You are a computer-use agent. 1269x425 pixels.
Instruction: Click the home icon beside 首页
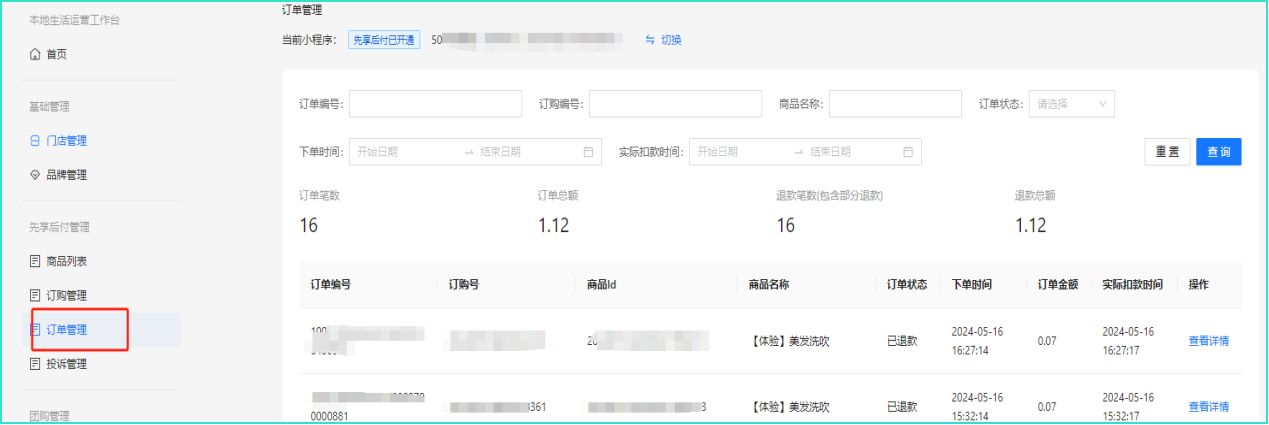click(35, 54)
